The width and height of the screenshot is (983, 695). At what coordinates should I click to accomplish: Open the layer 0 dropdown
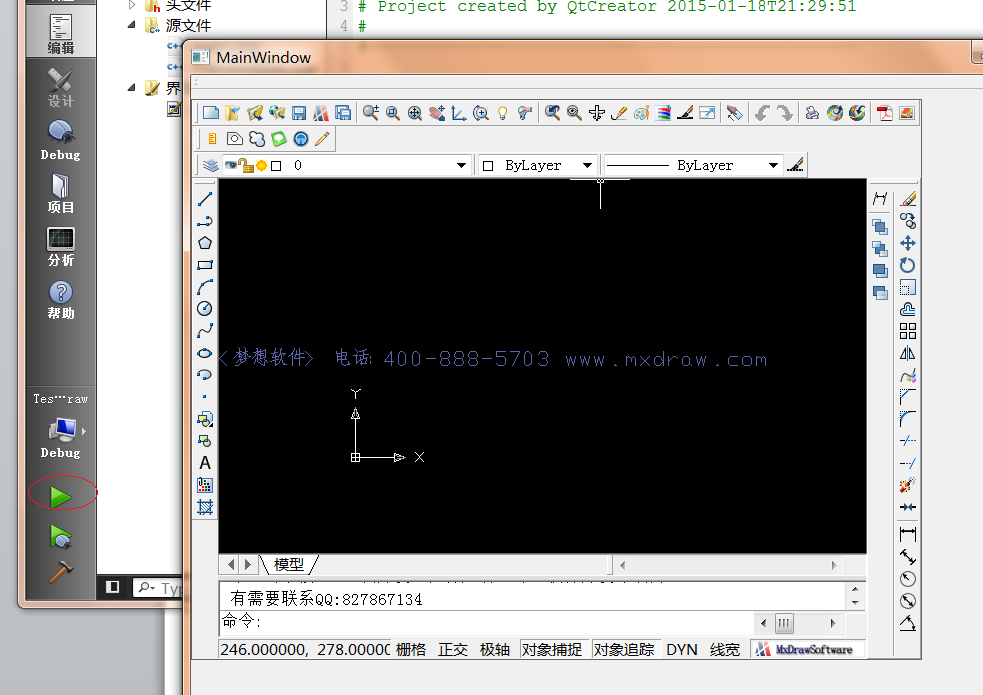461,165
